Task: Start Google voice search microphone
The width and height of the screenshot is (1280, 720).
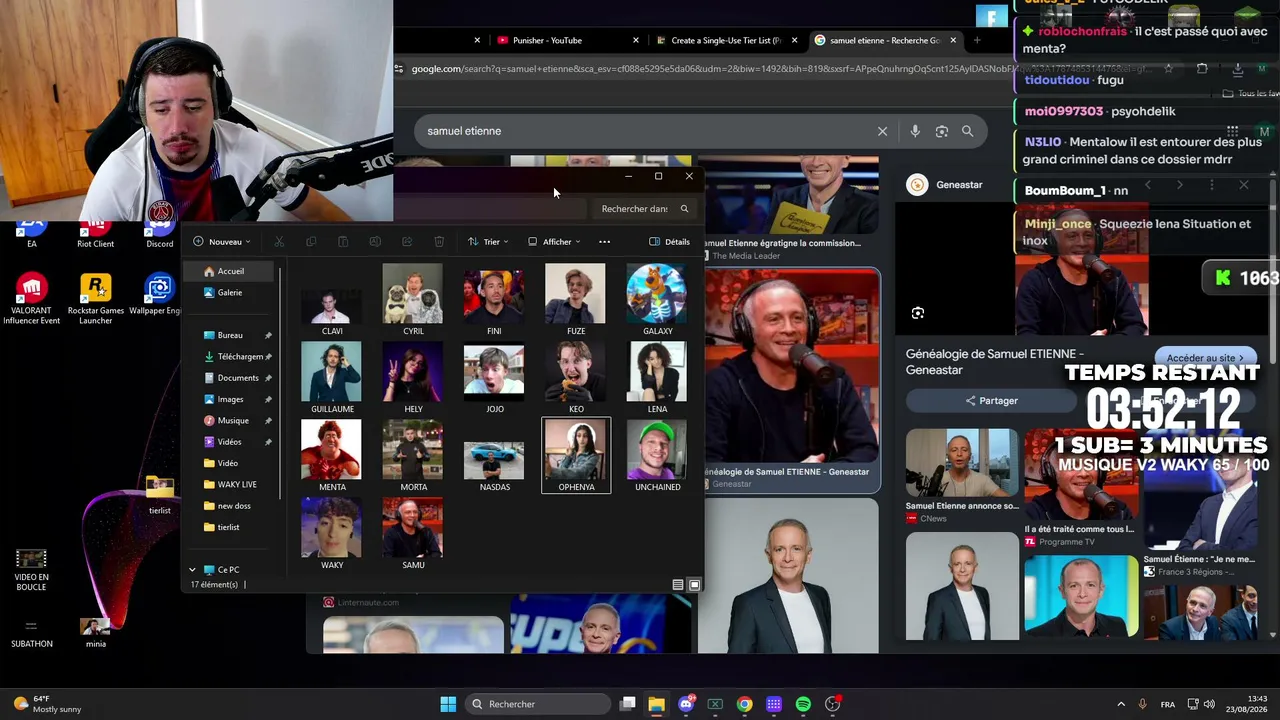Action: pyautogui.click(x=915, y=131)
